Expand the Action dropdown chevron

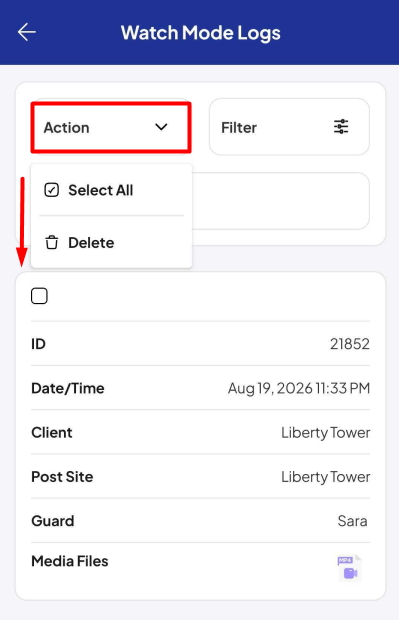pyautogui.click(x=161, y=127)
